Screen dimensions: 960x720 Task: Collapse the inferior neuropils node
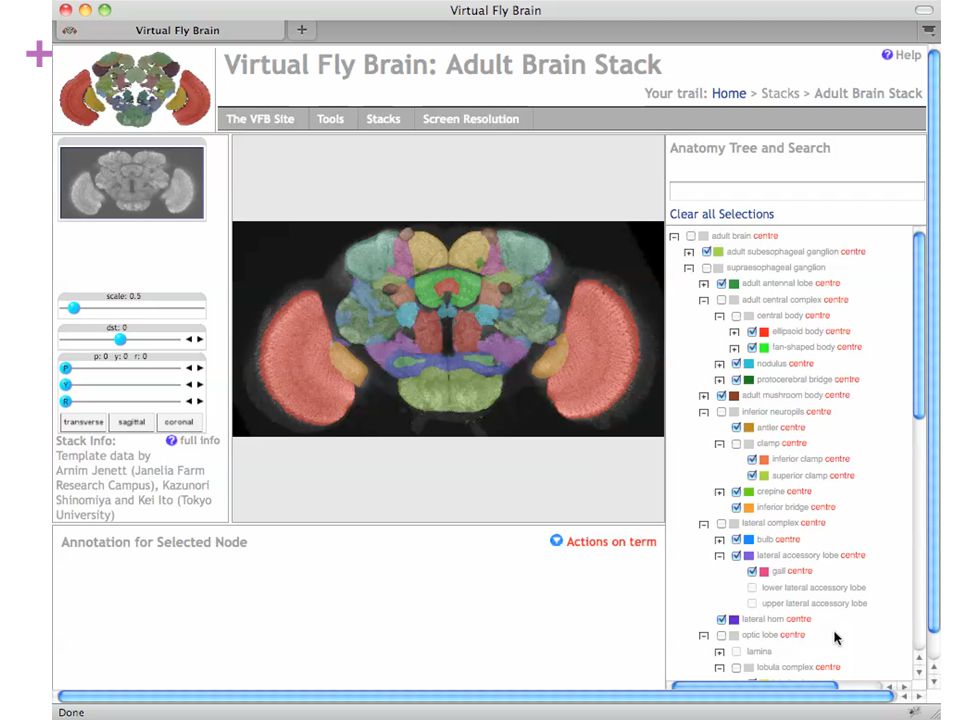click(x=704, y=413)
